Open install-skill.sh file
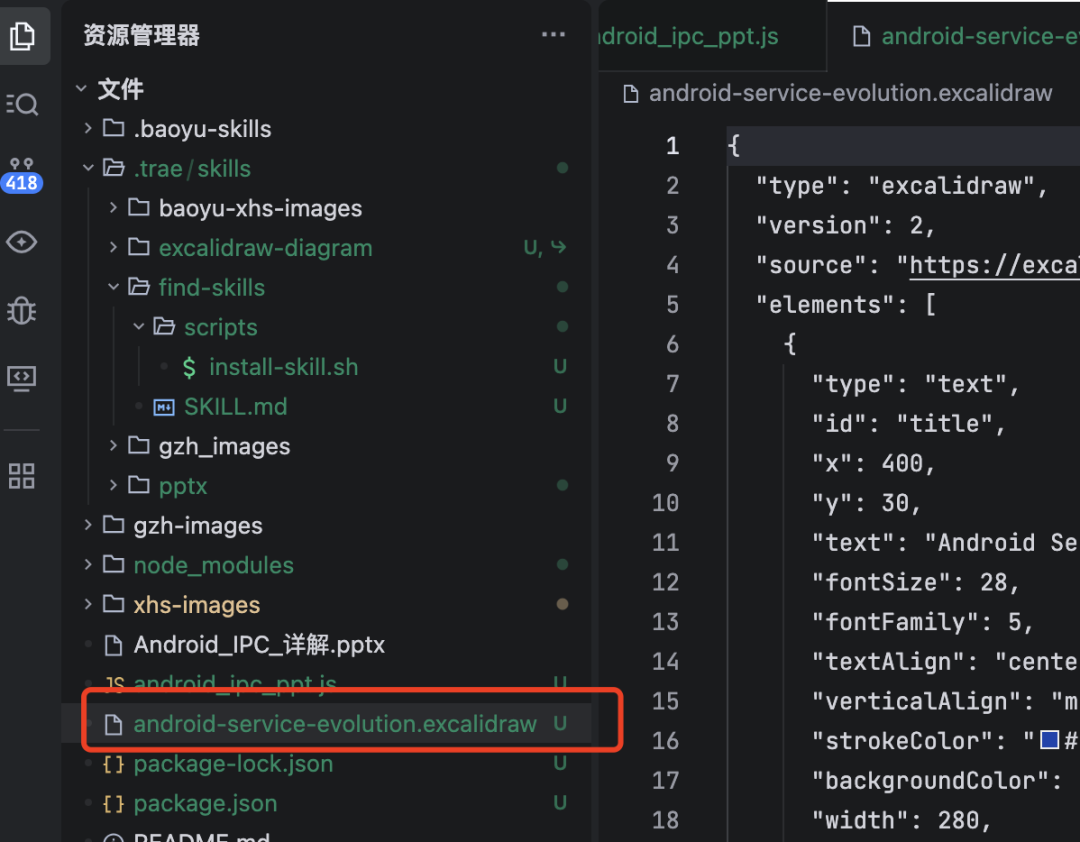 point(284,367)
